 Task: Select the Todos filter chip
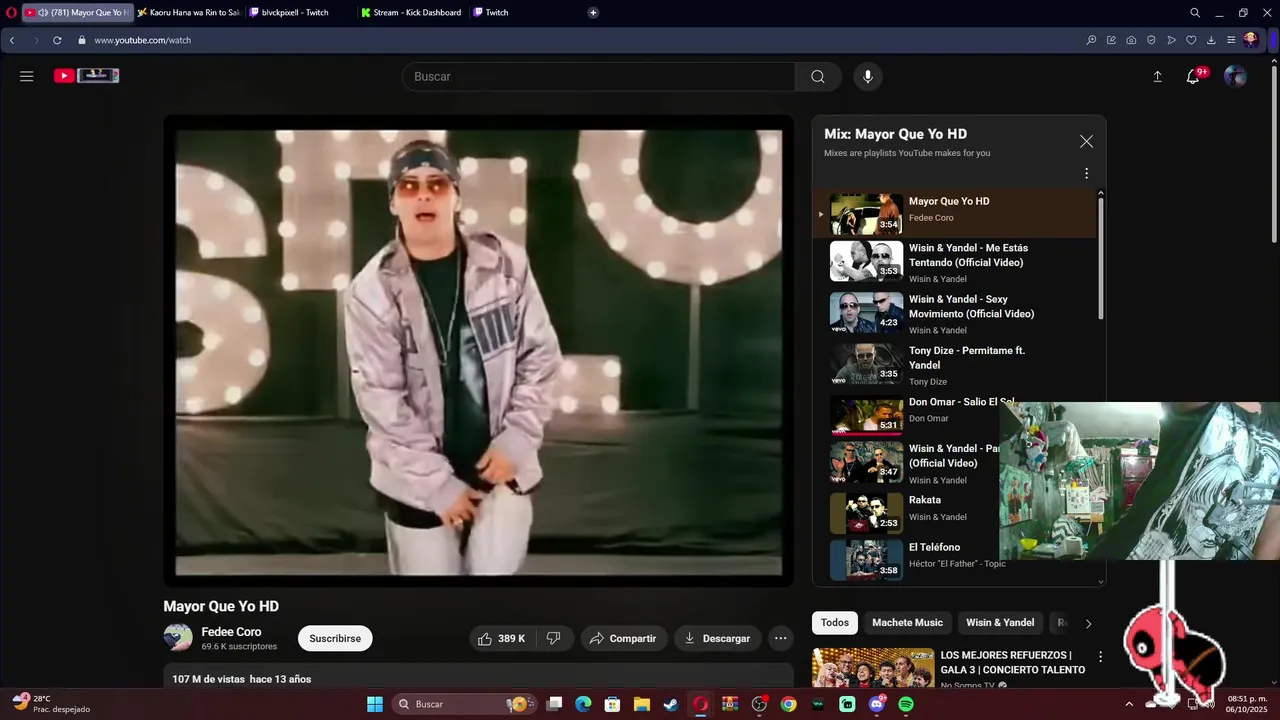tap(835, 623)
